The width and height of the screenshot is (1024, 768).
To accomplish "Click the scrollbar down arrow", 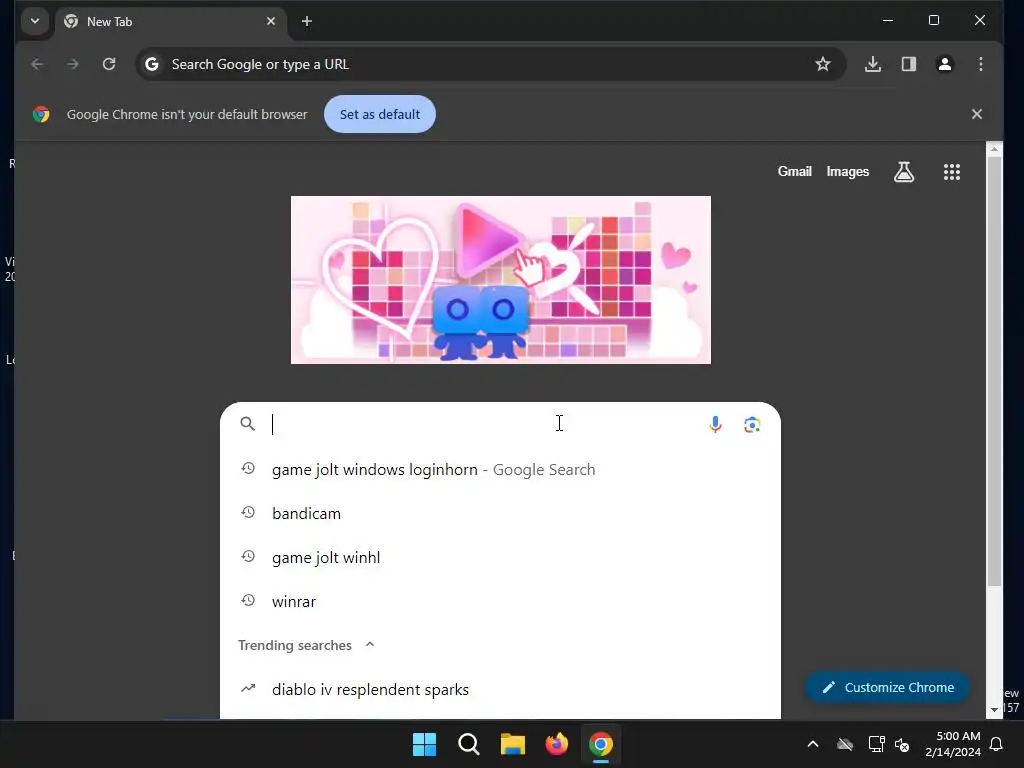I will click(x=994, y=709).
